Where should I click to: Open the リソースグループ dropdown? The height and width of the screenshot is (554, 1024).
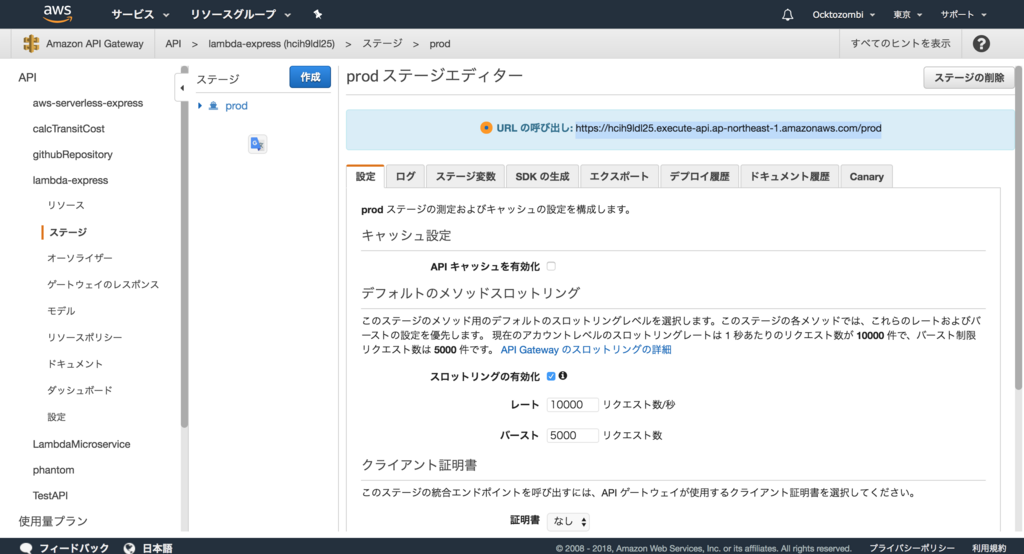pos(240,14)
